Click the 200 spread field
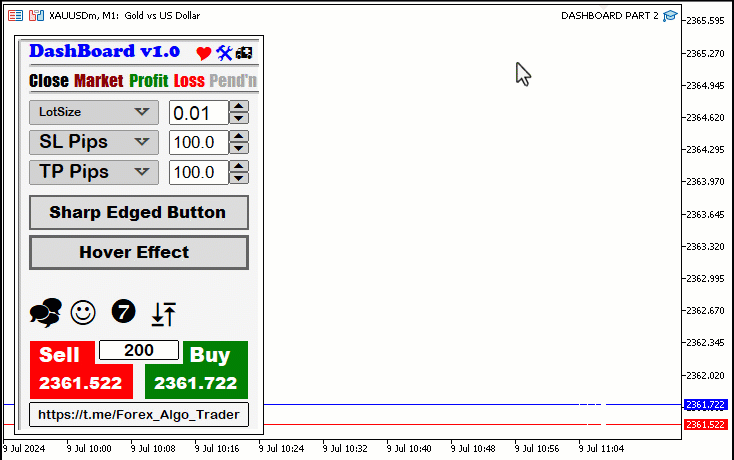This screenshot has height=460, width=734. [x=139, y=350]
